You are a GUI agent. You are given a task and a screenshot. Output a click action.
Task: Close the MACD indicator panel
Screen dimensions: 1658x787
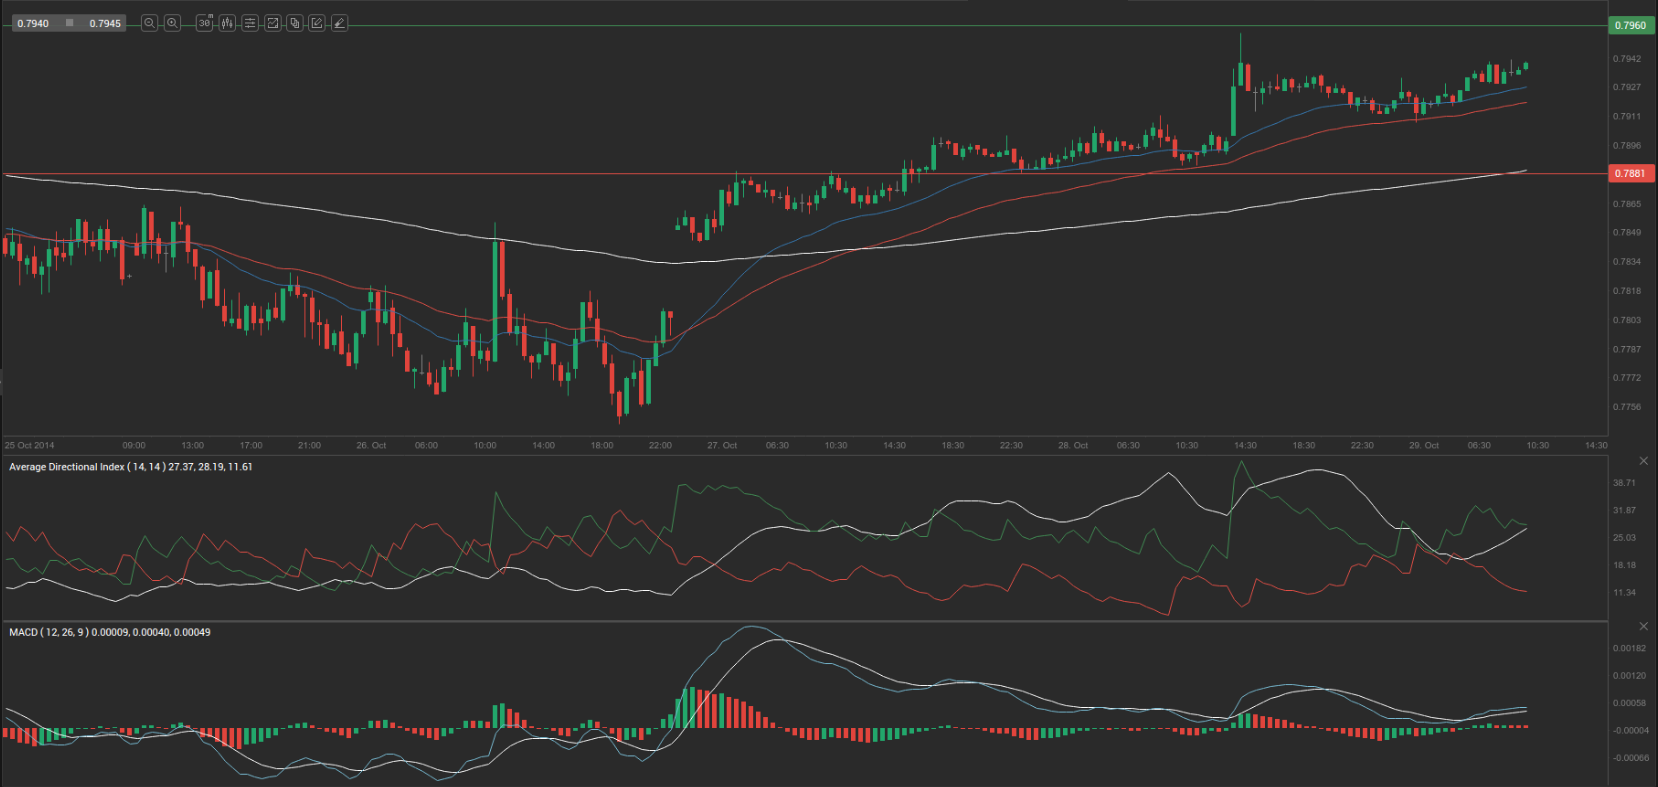tap(1643, 626)
